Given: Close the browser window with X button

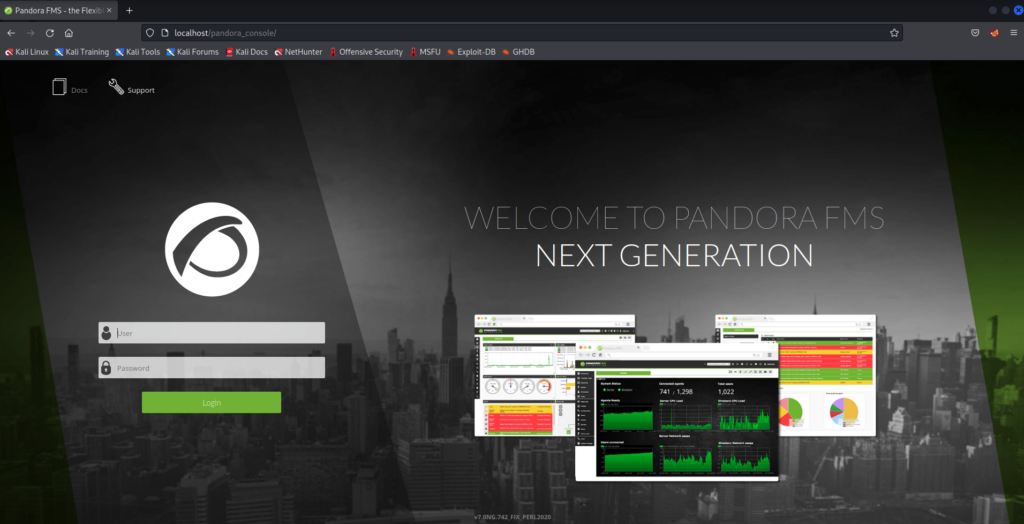Looking at the screenshot, I should click(1018, 10).
